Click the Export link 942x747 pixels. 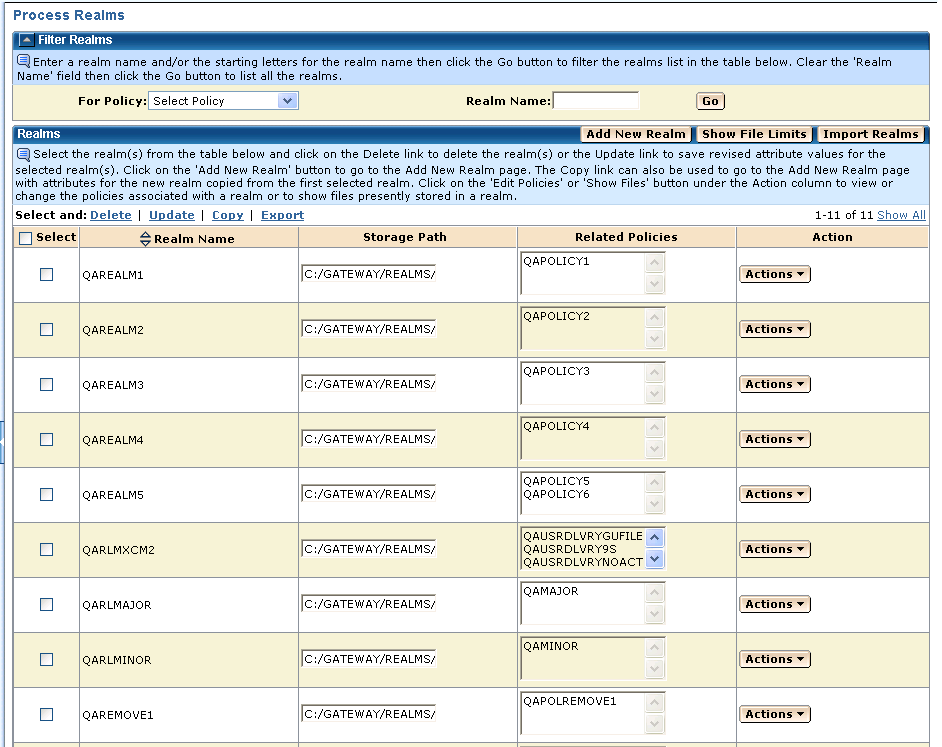282,215
